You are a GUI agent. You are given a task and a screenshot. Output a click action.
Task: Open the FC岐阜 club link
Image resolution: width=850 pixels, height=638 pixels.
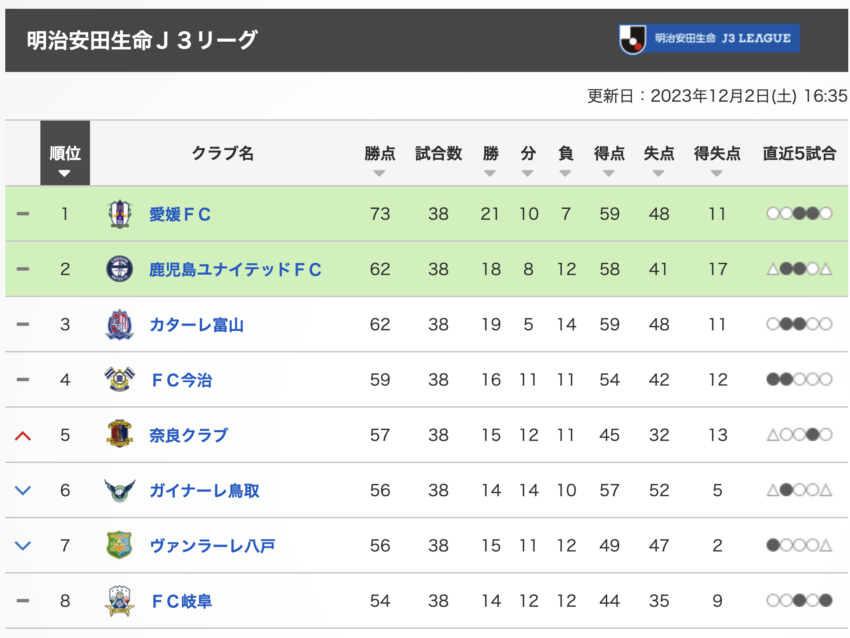pyautogui.click(x=182, y=601)
